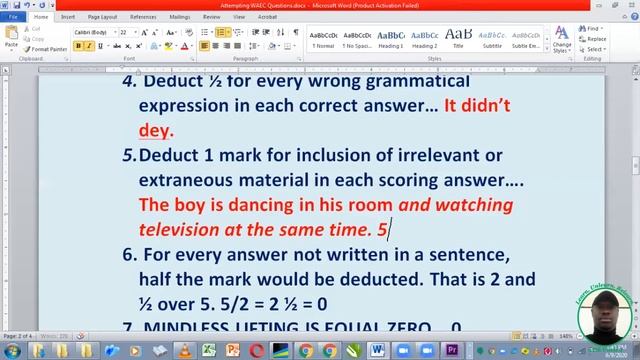Click Find in Editing group
The height and width of the screenshot is (360, 640).
coord(591,29)
